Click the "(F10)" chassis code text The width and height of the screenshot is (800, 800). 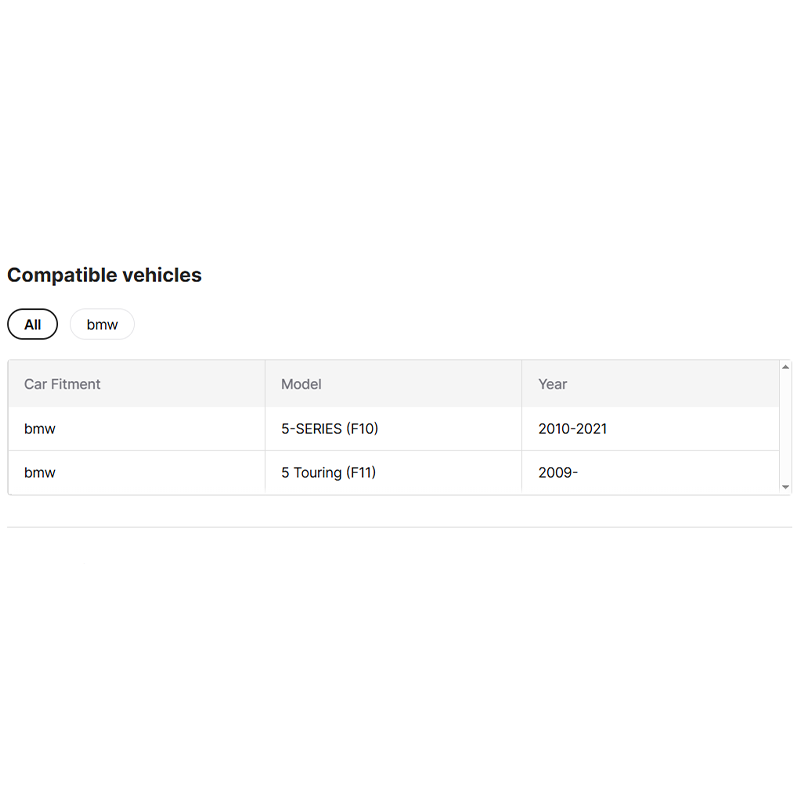pyautogui.click(x=362, y=429)
